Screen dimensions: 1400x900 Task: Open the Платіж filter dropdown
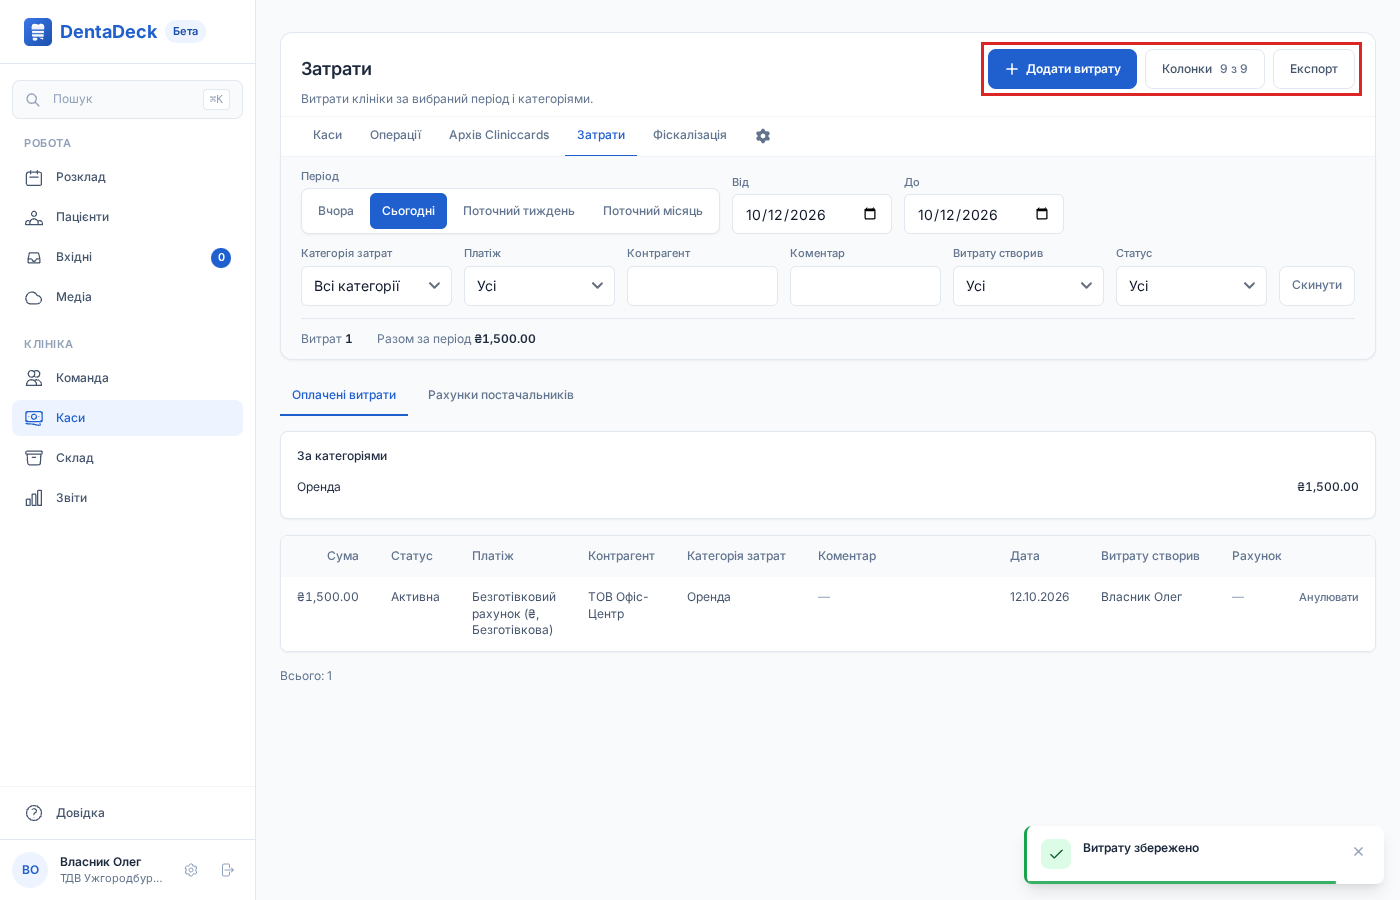click(539, 286)
